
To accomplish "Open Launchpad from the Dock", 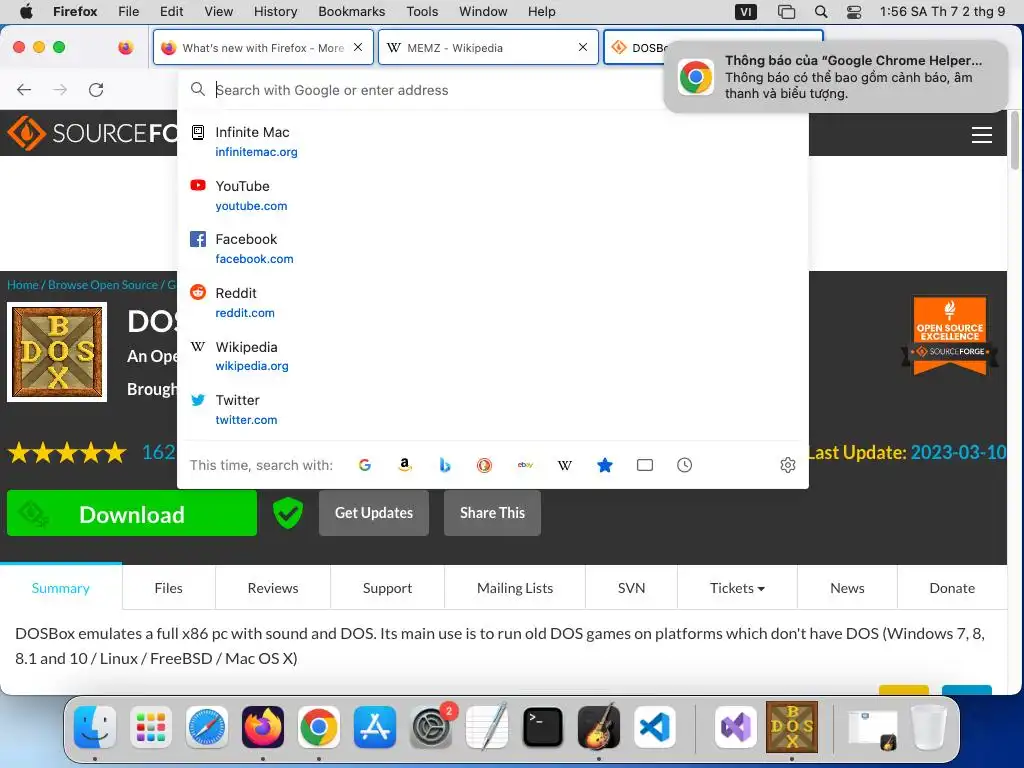I will coord(151,727).
